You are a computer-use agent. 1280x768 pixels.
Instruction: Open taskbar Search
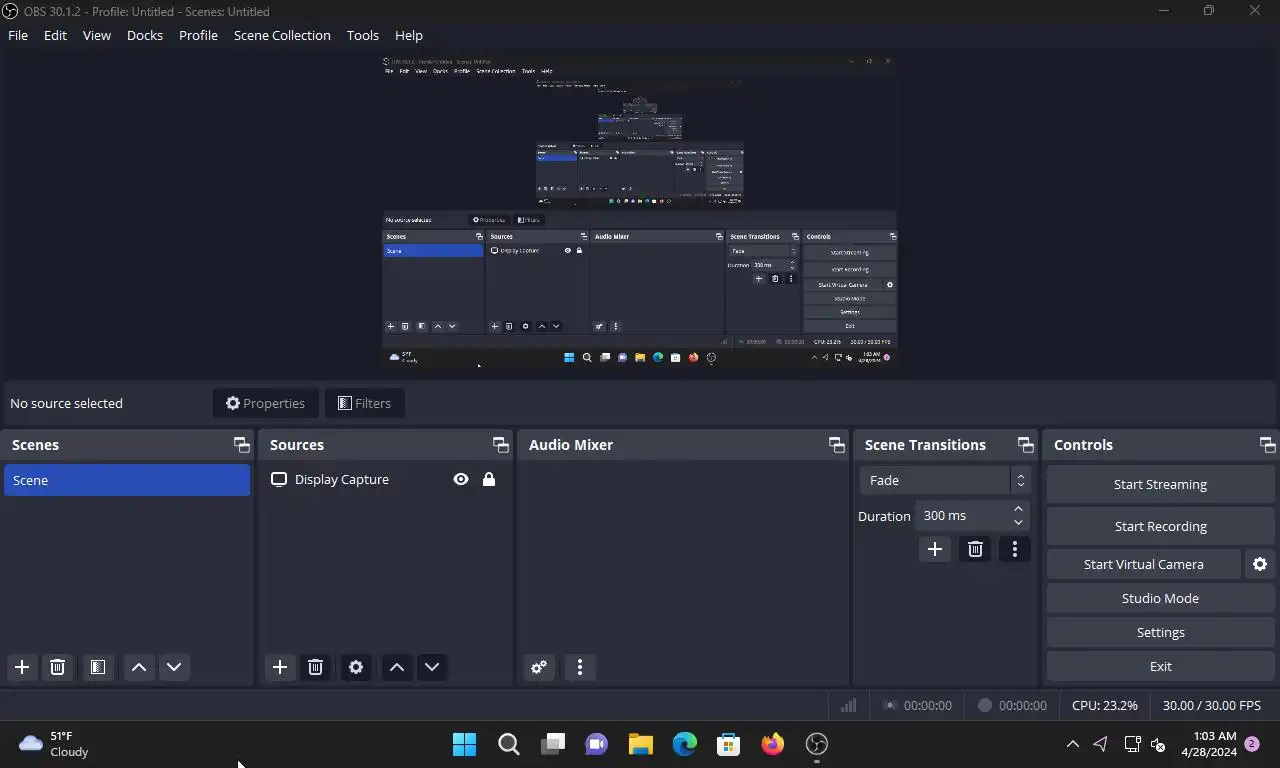[x=508, y=744]
